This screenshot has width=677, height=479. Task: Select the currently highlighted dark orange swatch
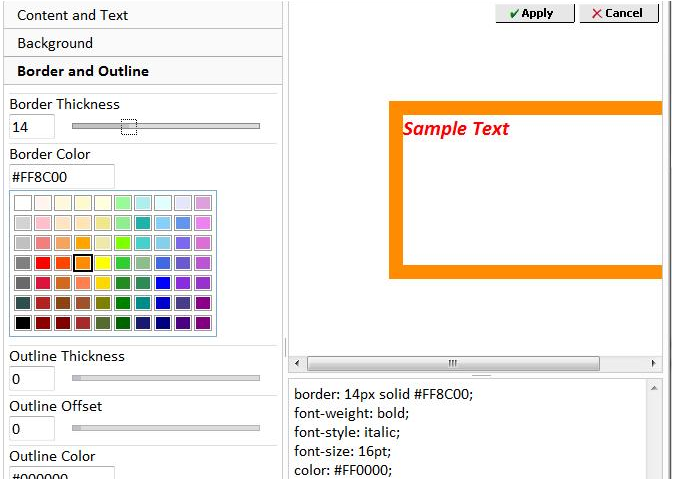click(x=83, y=263)
